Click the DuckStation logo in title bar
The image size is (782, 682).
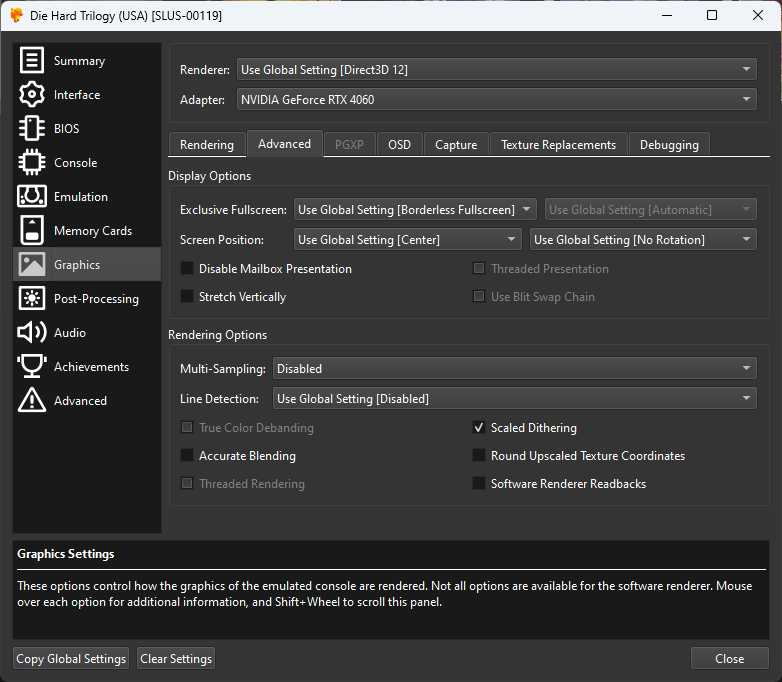(16, 15)
